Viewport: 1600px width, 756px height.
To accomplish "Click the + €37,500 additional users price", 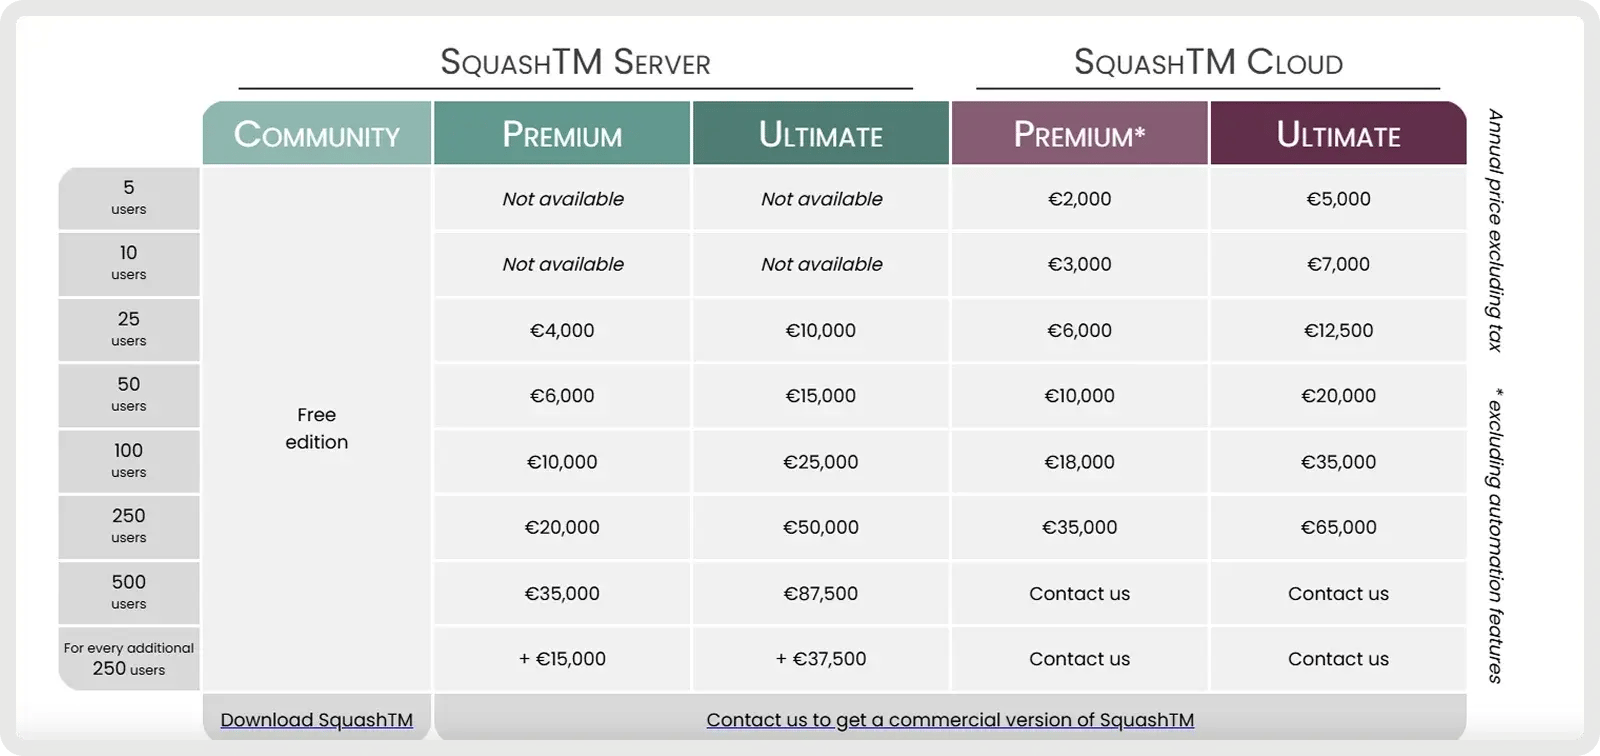I will click(820, 659).
